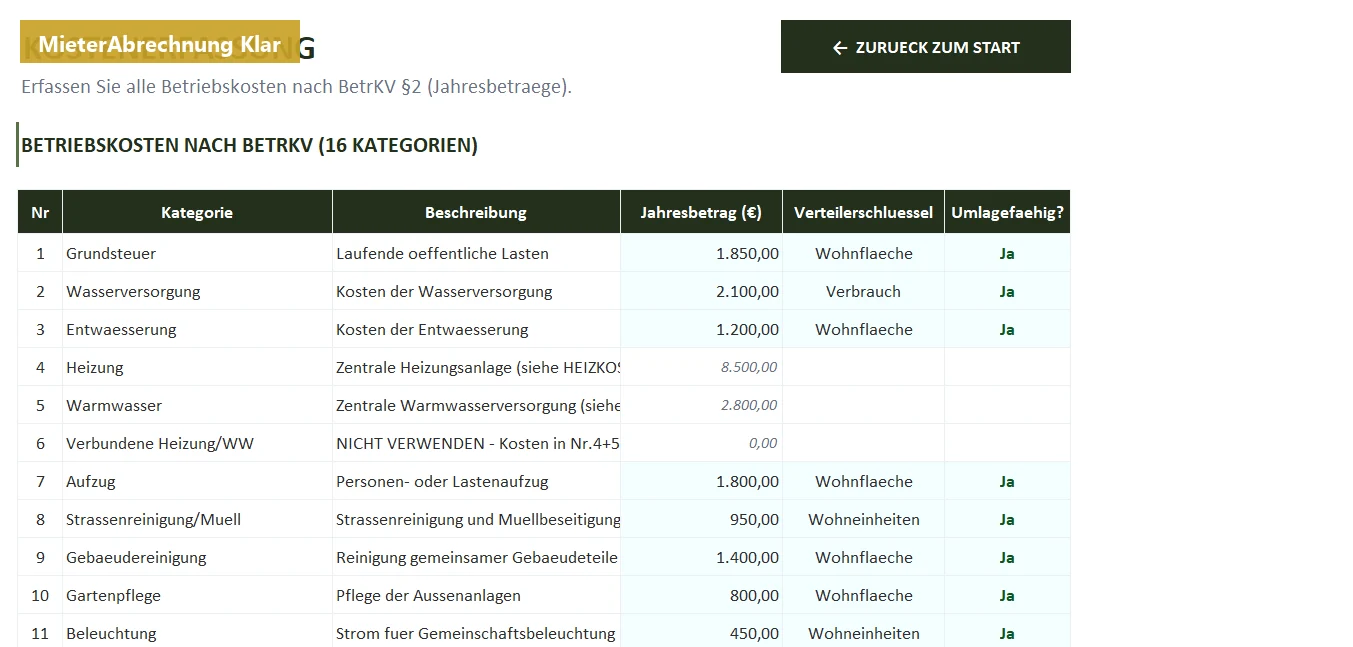The image size is (1353, 647).
Task: Select the Nr column header
Action: [40, 212]
